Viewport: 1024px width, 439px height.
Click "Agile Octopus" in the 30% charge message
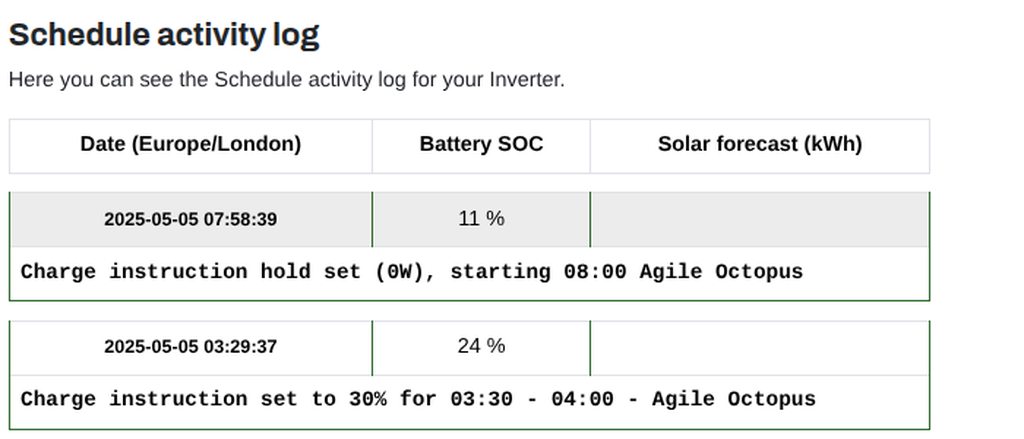pos(734,400)
